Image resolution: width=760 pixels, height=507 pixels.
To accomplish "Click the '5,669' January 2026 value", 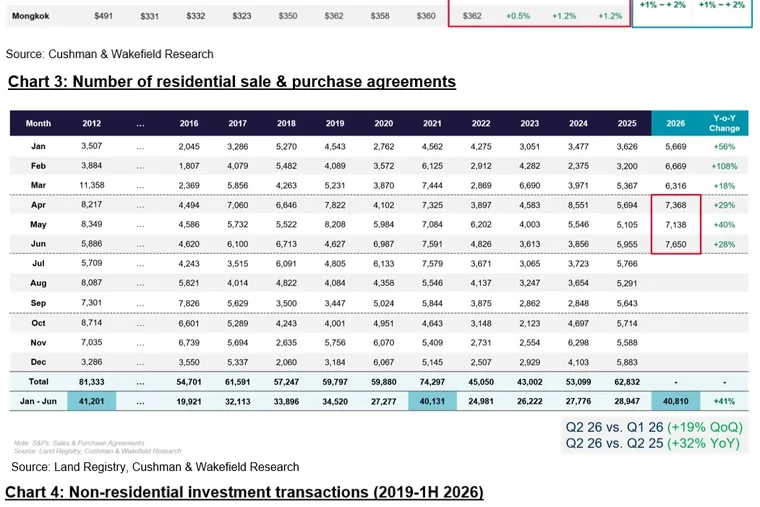I will point(676,146).
